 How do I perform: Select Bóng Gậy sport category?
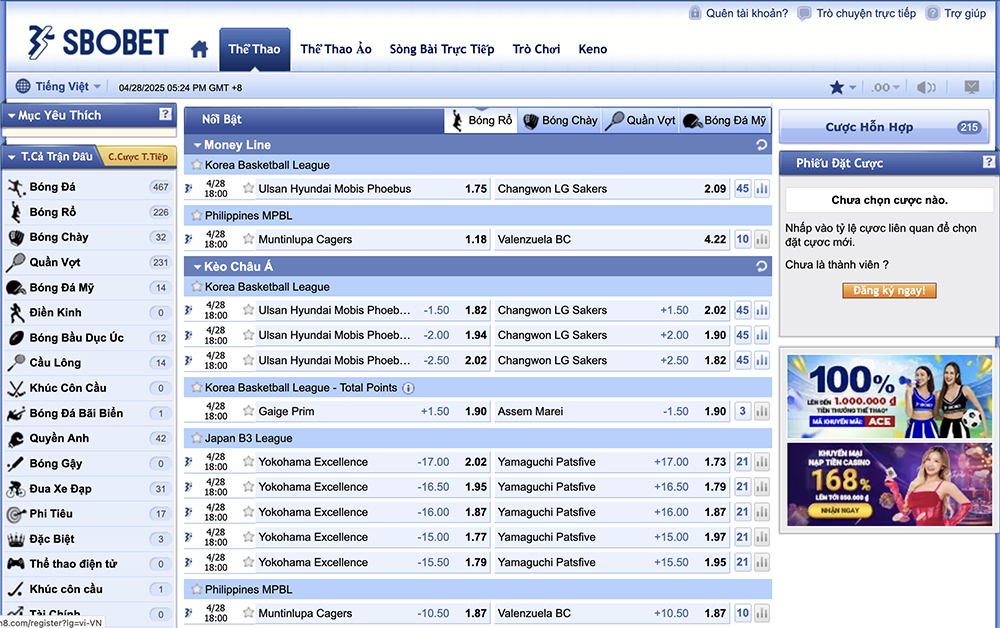(x=89, y=464)
